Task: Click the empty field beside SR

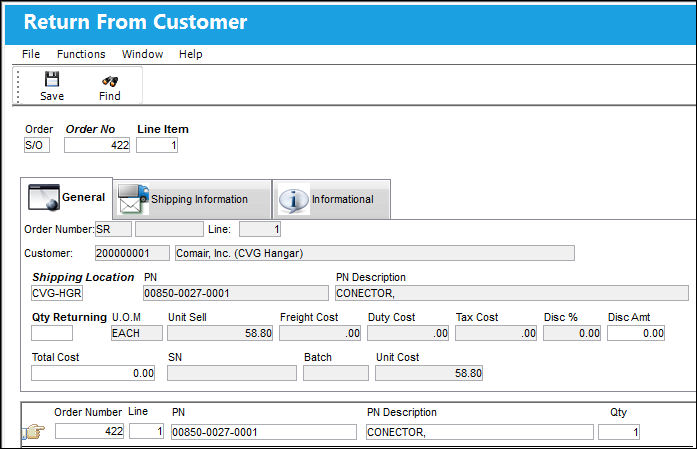Action: coord(169,229)
